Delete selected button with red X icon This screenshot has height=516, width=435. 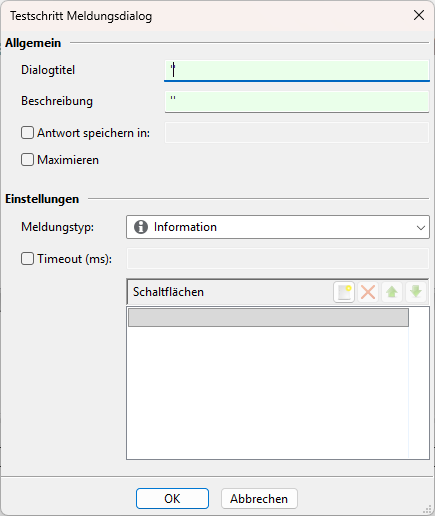(x=368, y=292)
